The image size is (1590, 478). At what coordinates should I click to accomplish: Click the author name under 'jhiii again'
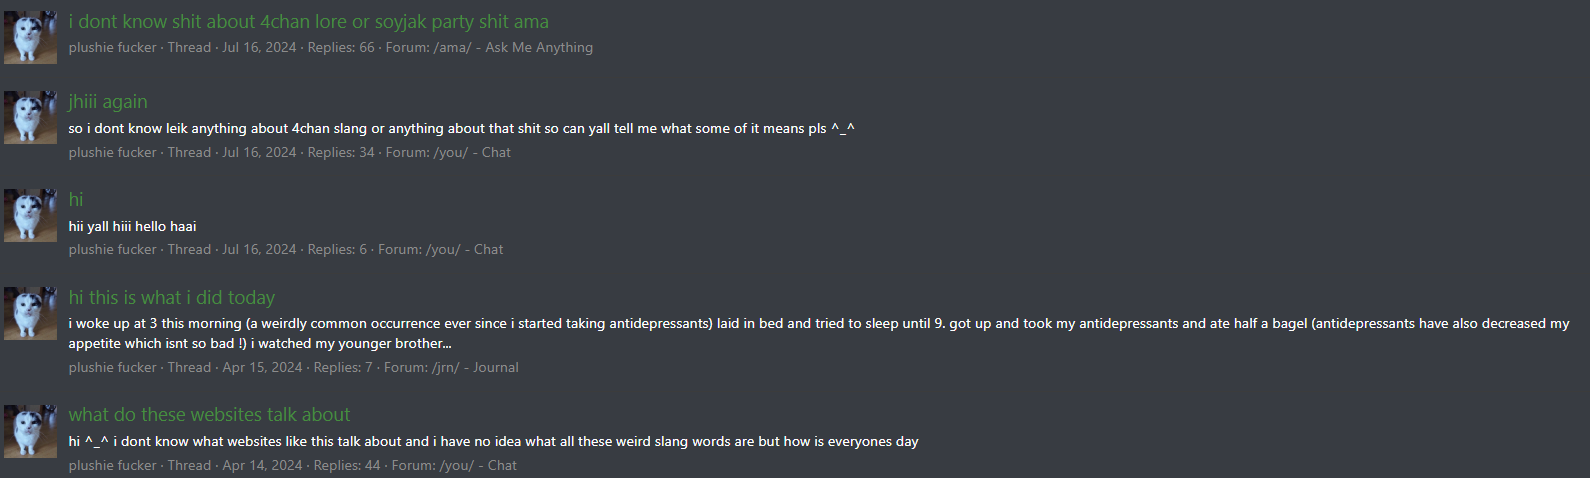(x=112, y=153)
